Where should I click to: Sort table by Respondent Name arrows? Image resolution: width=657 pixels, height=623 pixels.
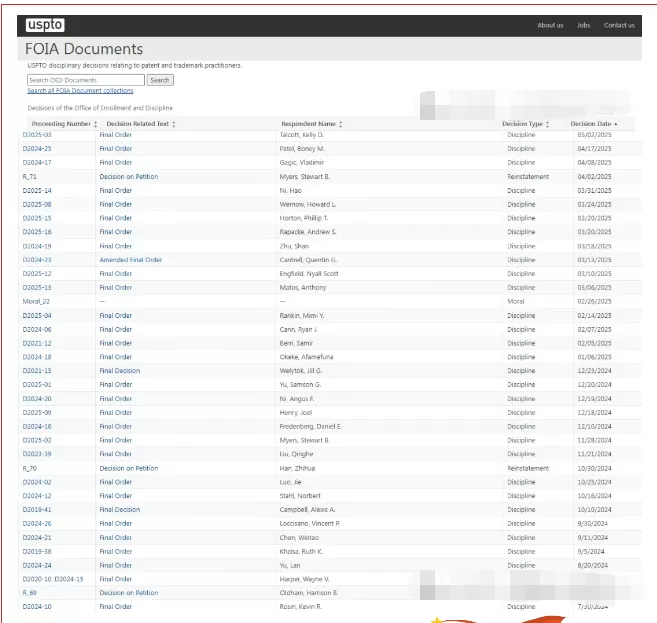click(340, 124)
